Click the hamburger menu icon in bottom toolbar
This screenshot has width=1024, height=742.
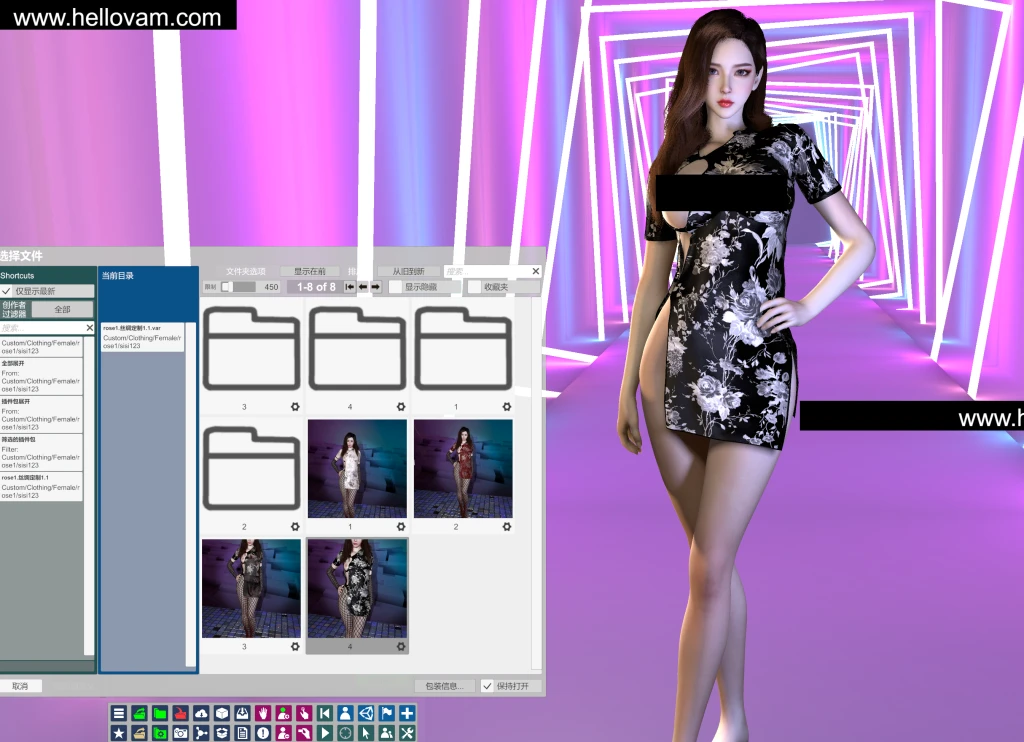(x=119, y=714)
